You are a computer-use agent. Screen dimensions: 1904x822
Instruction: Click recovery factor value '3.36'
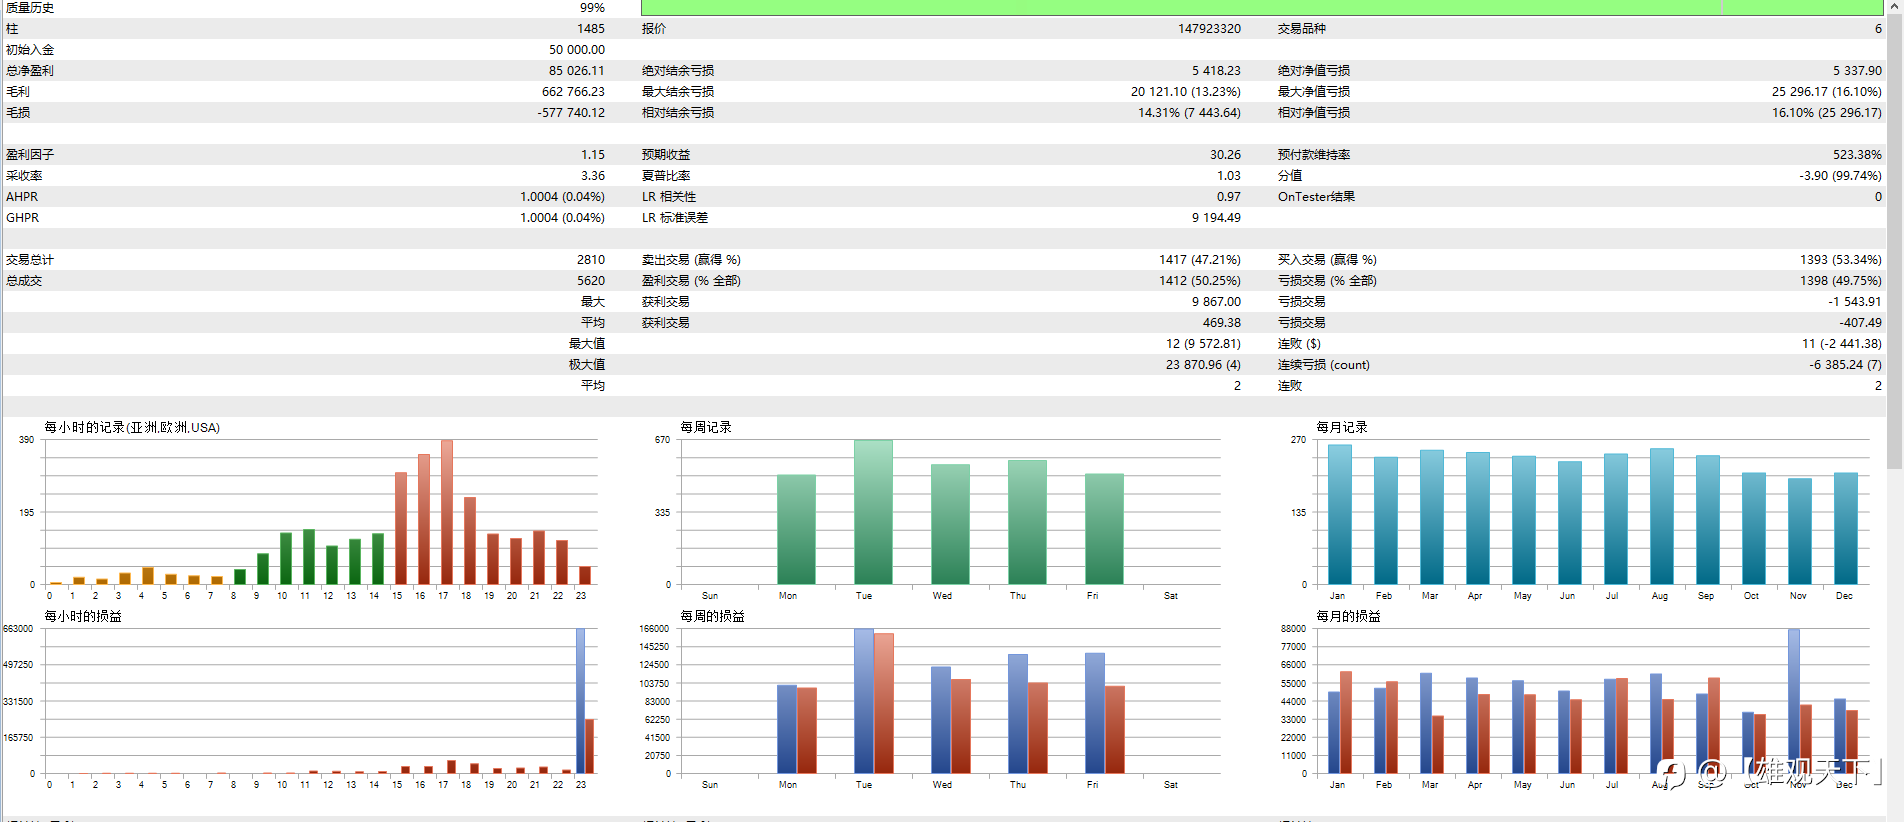point(593,175)
